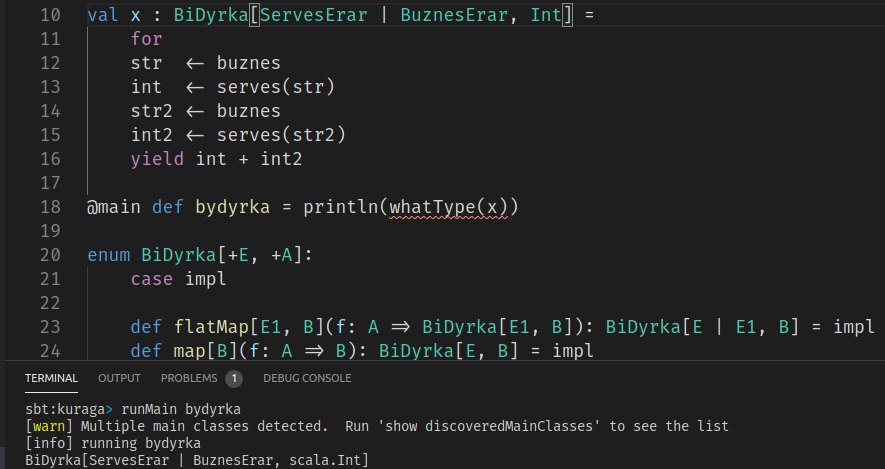Viewport: 885px width, 469px height.
Task: Click '[info] running bydyrka' terminal line
Action: click(x=113, y=443)
